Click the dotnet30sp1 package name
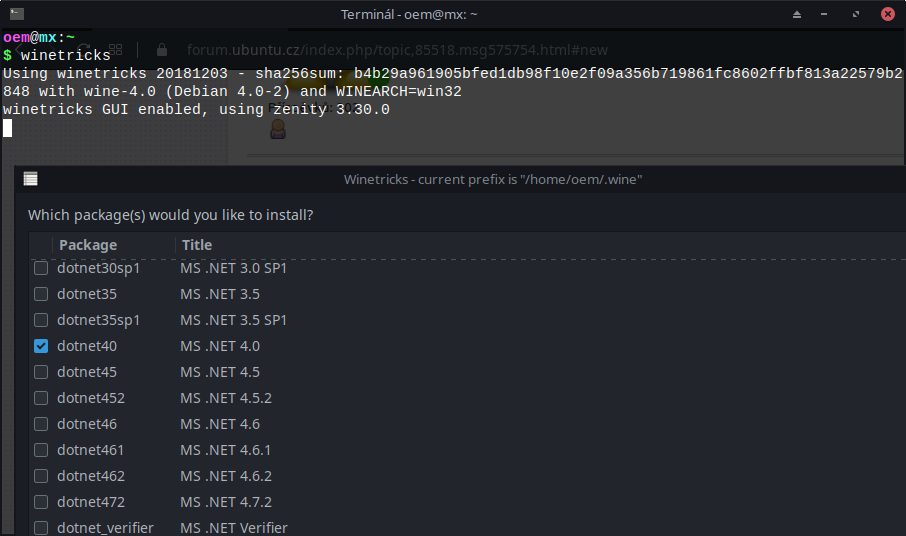This screenshot has height=536, width=906. pos(98,269)
